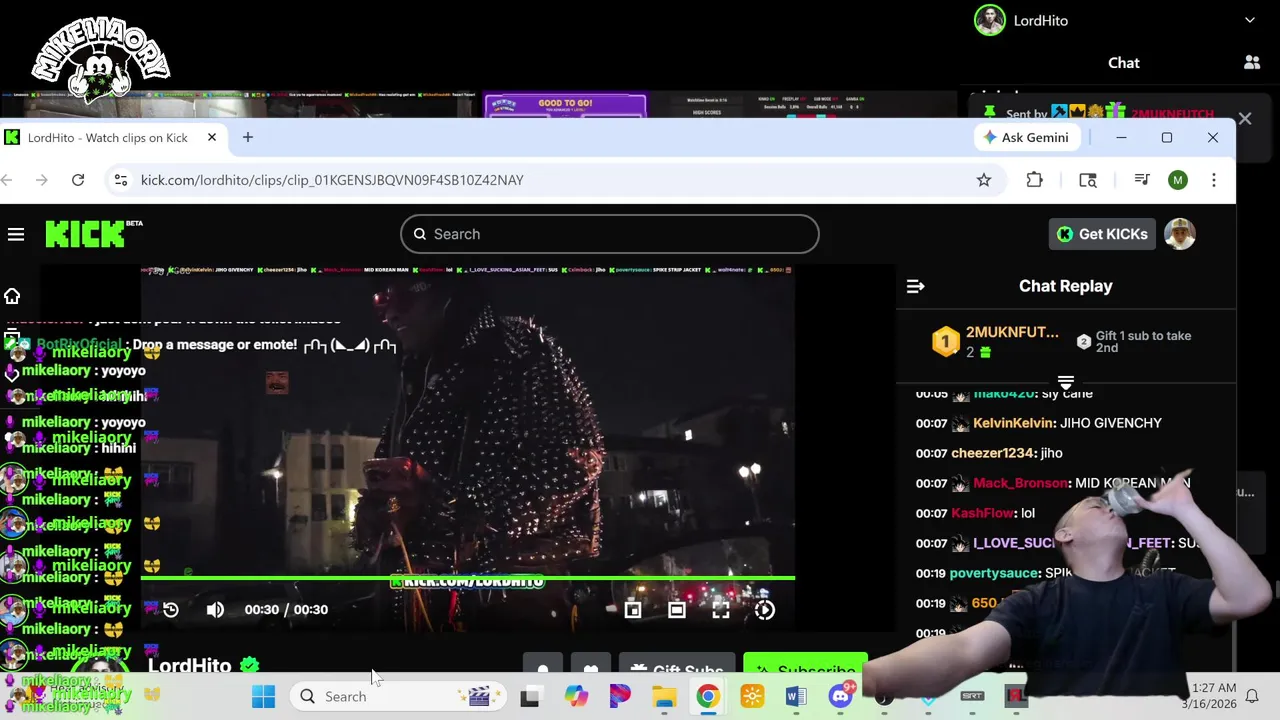Open Copilot from the taskbar
1280x720 pixels.
pos(576,696)
